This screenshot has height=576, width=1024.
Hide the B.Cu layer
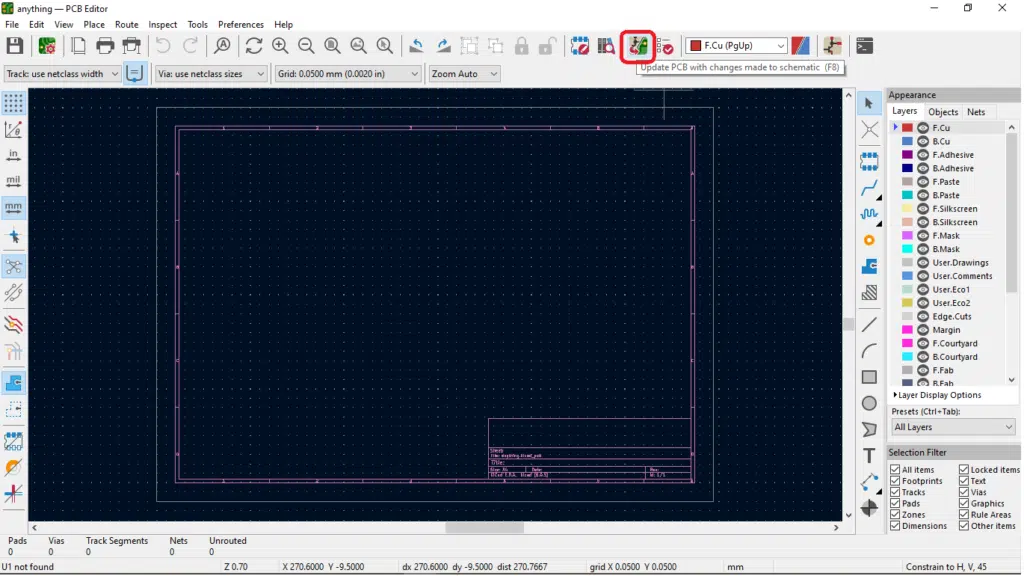coord(923,141)
